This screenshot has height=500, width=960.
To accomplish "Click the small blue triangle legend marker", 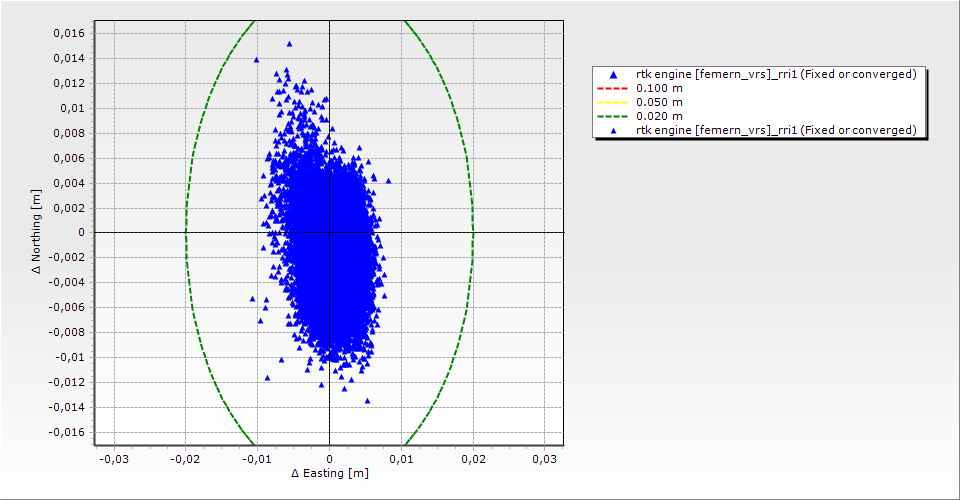I will point(614,130).
